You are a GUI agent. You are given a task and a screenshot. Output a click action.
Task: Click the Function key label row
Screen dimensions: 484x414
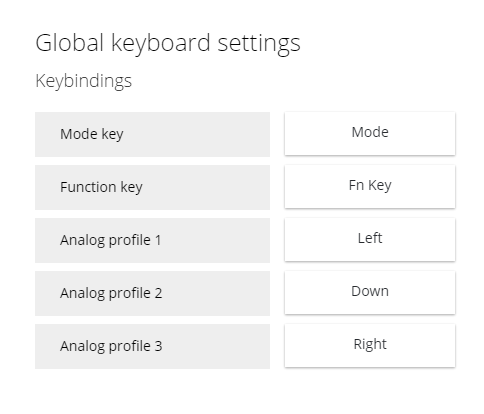[152, 187]
